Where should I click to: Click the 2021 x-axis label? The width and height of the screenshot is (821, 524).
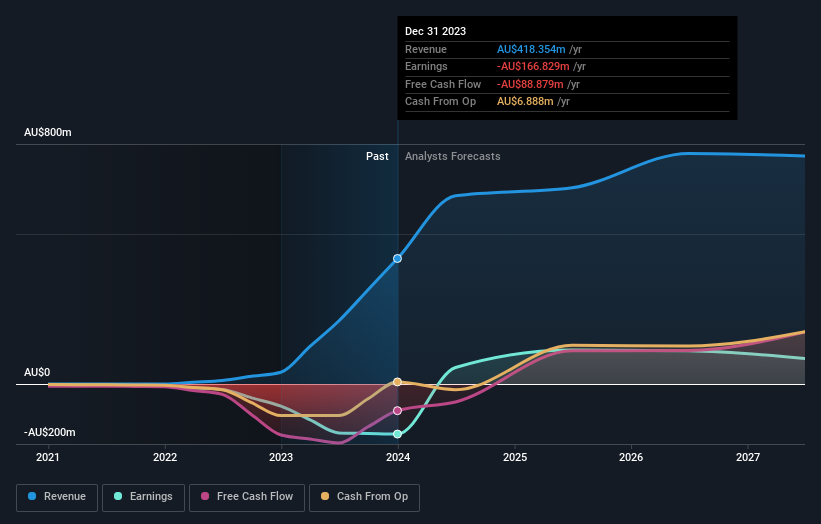click(48, 458)
